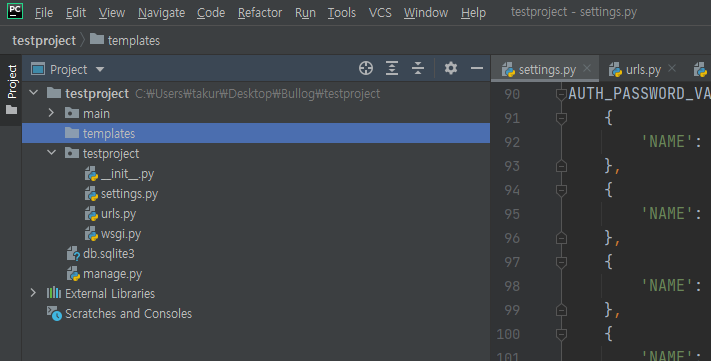Click the Collapse All icon

pyautogui.click(x=418, y=68)
